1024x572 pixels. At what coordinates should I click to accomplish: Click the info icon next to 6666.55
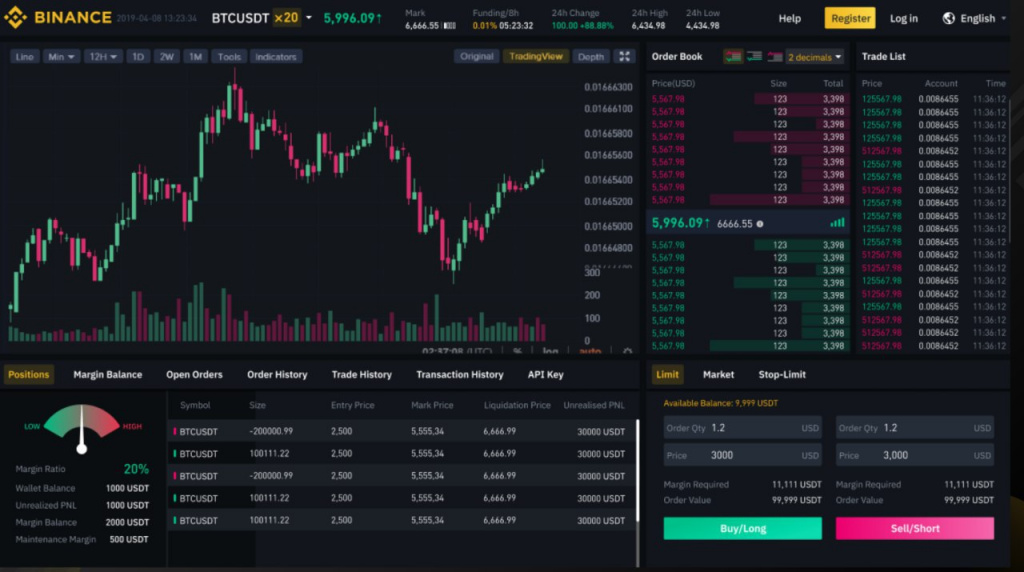[x=760, y=224]
